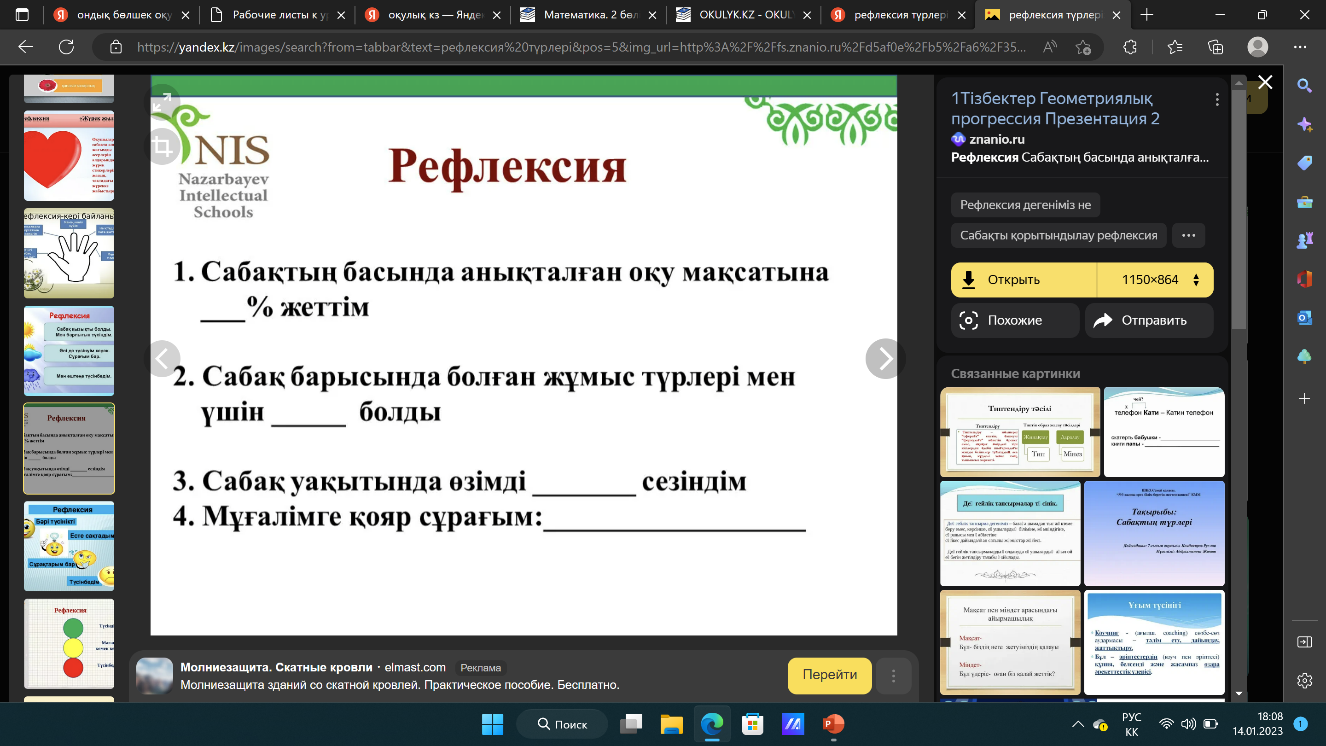This screenshot has width=1326, height=746.
Task: Go to the previous image
Action: pos(163,358)
